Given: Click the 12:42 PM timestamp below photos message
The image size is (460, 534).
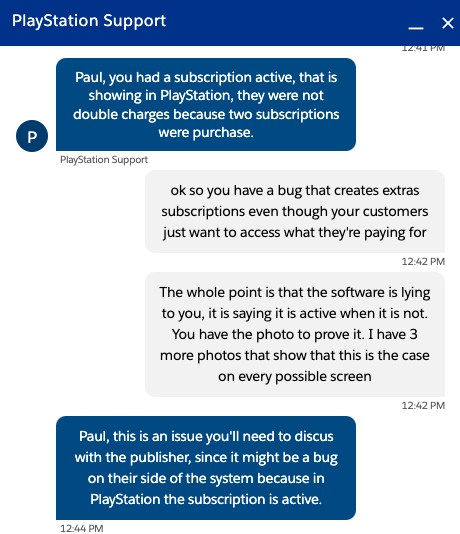Looking at the screenshot, I should 423,406.
